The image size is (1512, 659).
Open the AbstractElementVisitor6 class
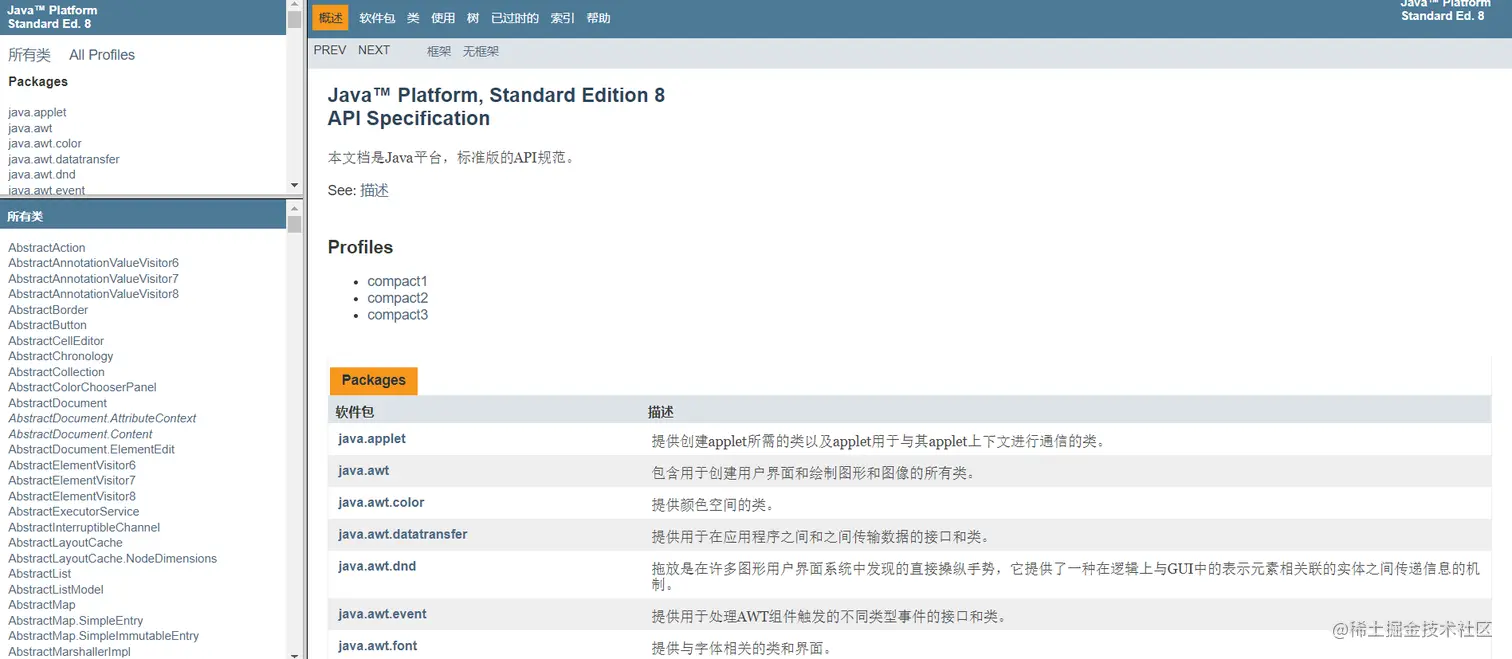(72, 465)
